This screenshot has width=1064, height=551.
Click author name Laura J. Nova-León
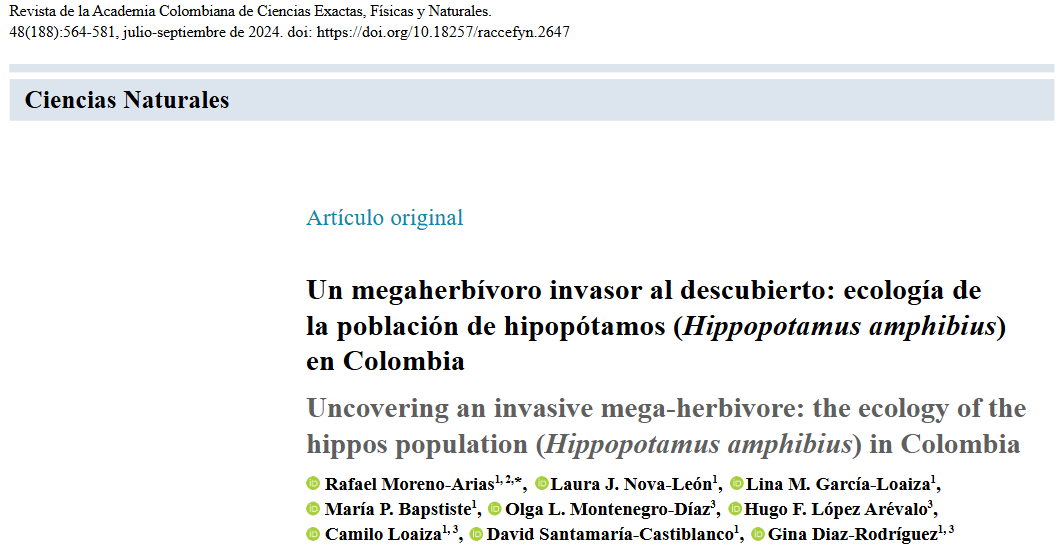[x=631, y=484]
